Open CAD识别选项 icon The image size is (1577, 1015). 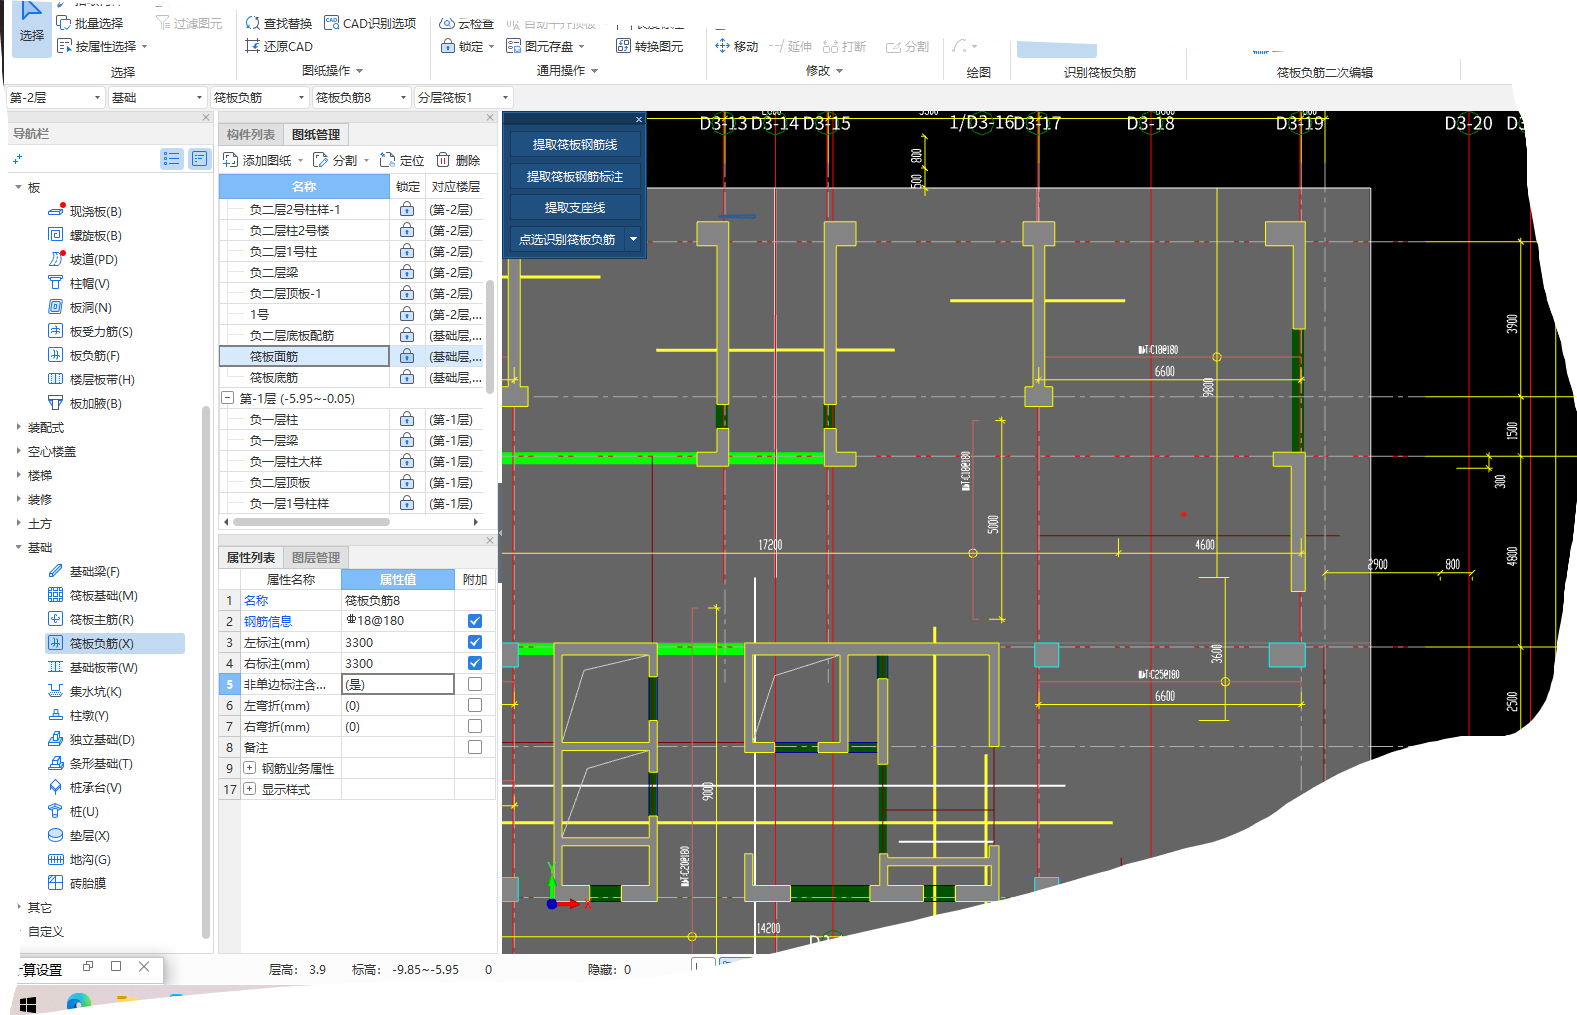pos(331,23)
